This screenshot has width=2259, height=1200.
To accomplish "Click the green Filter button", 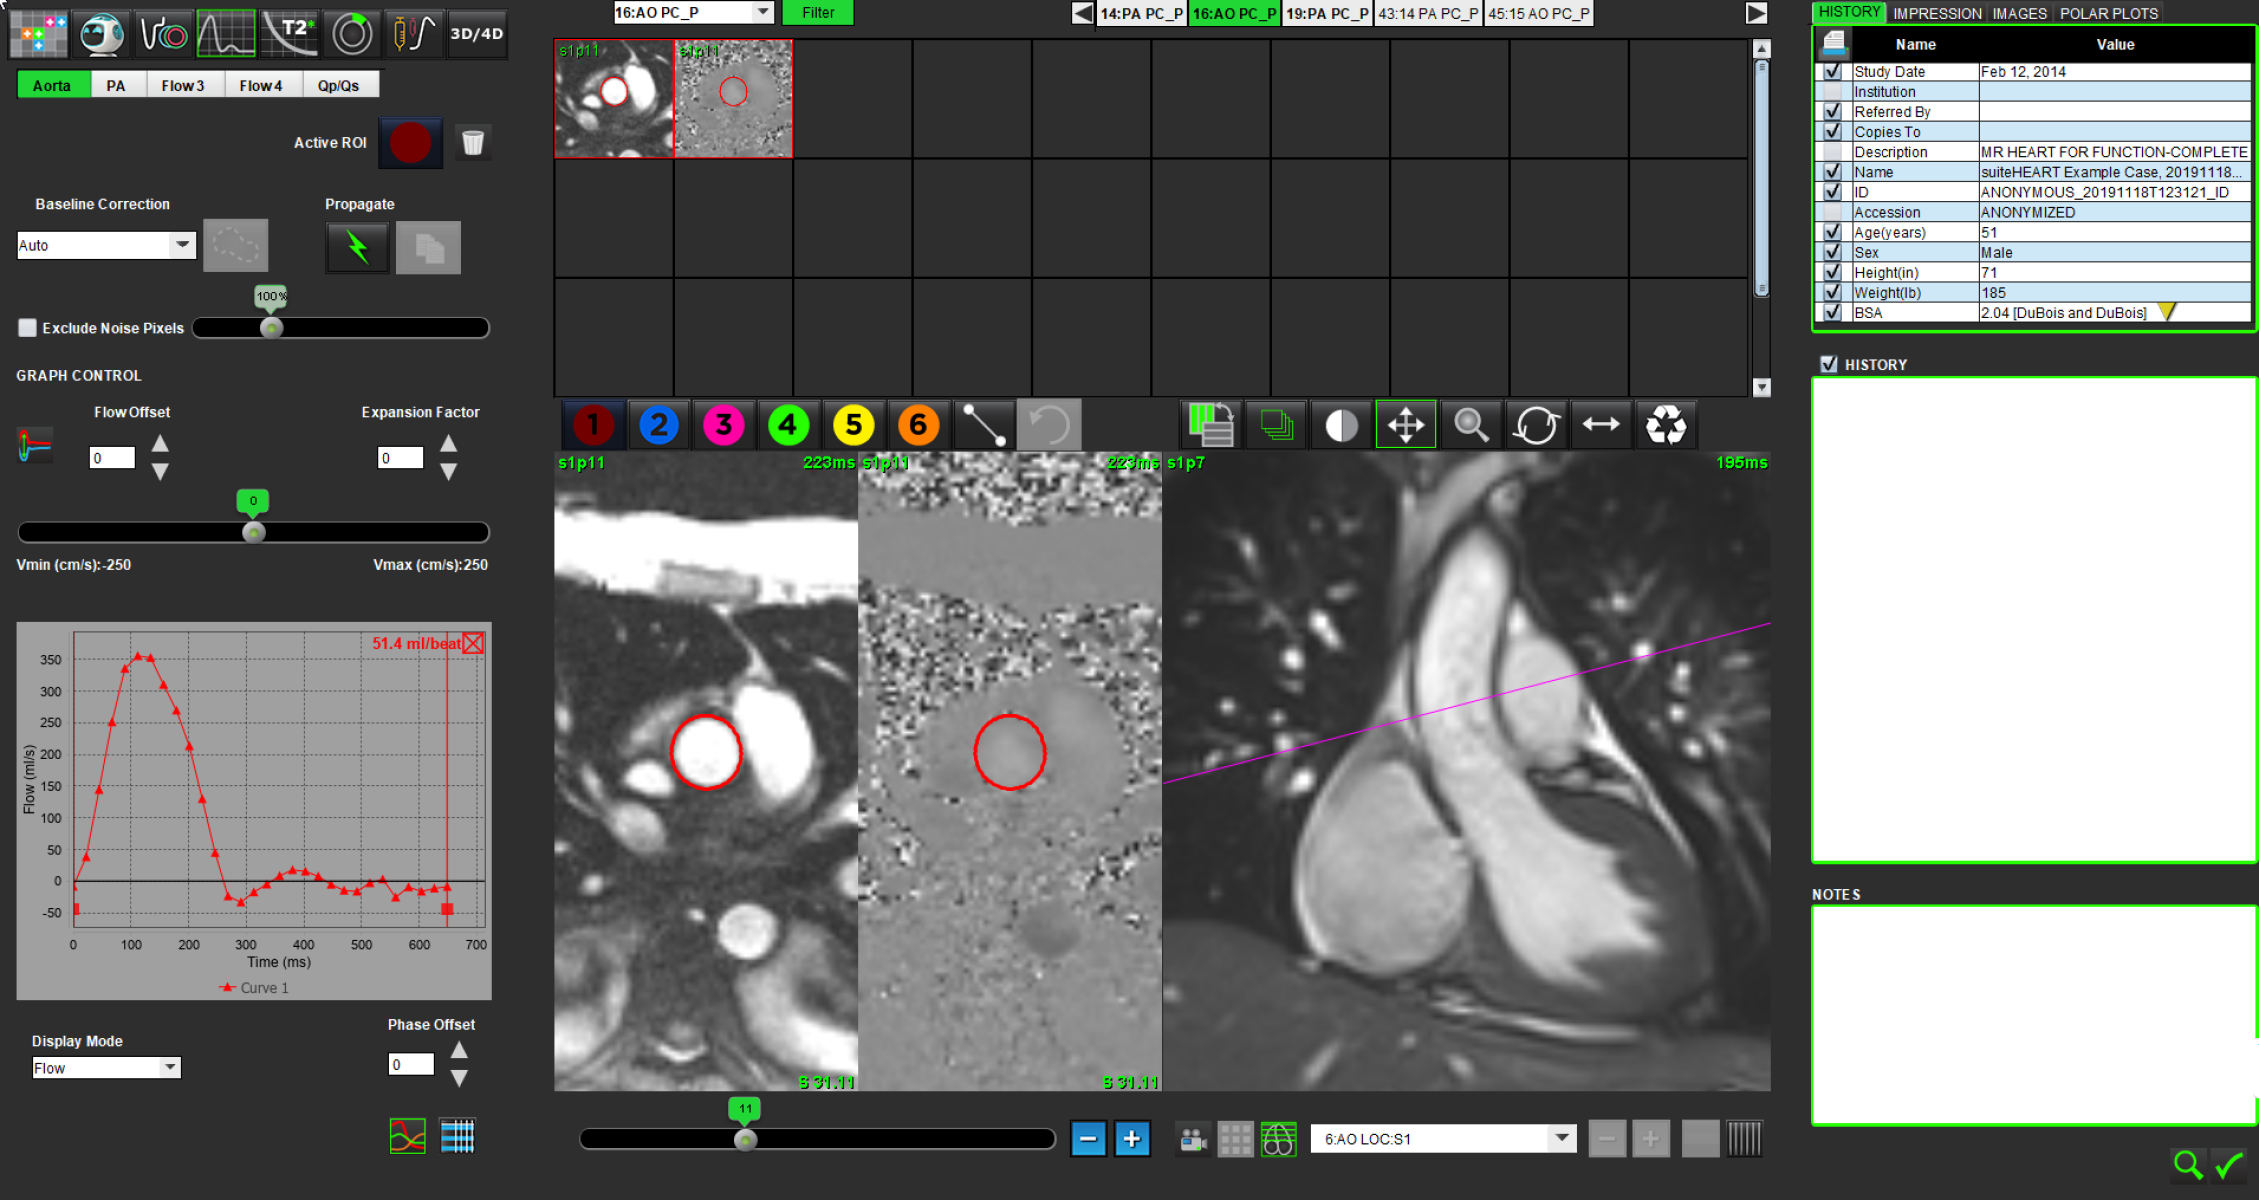I will (817, 12).
